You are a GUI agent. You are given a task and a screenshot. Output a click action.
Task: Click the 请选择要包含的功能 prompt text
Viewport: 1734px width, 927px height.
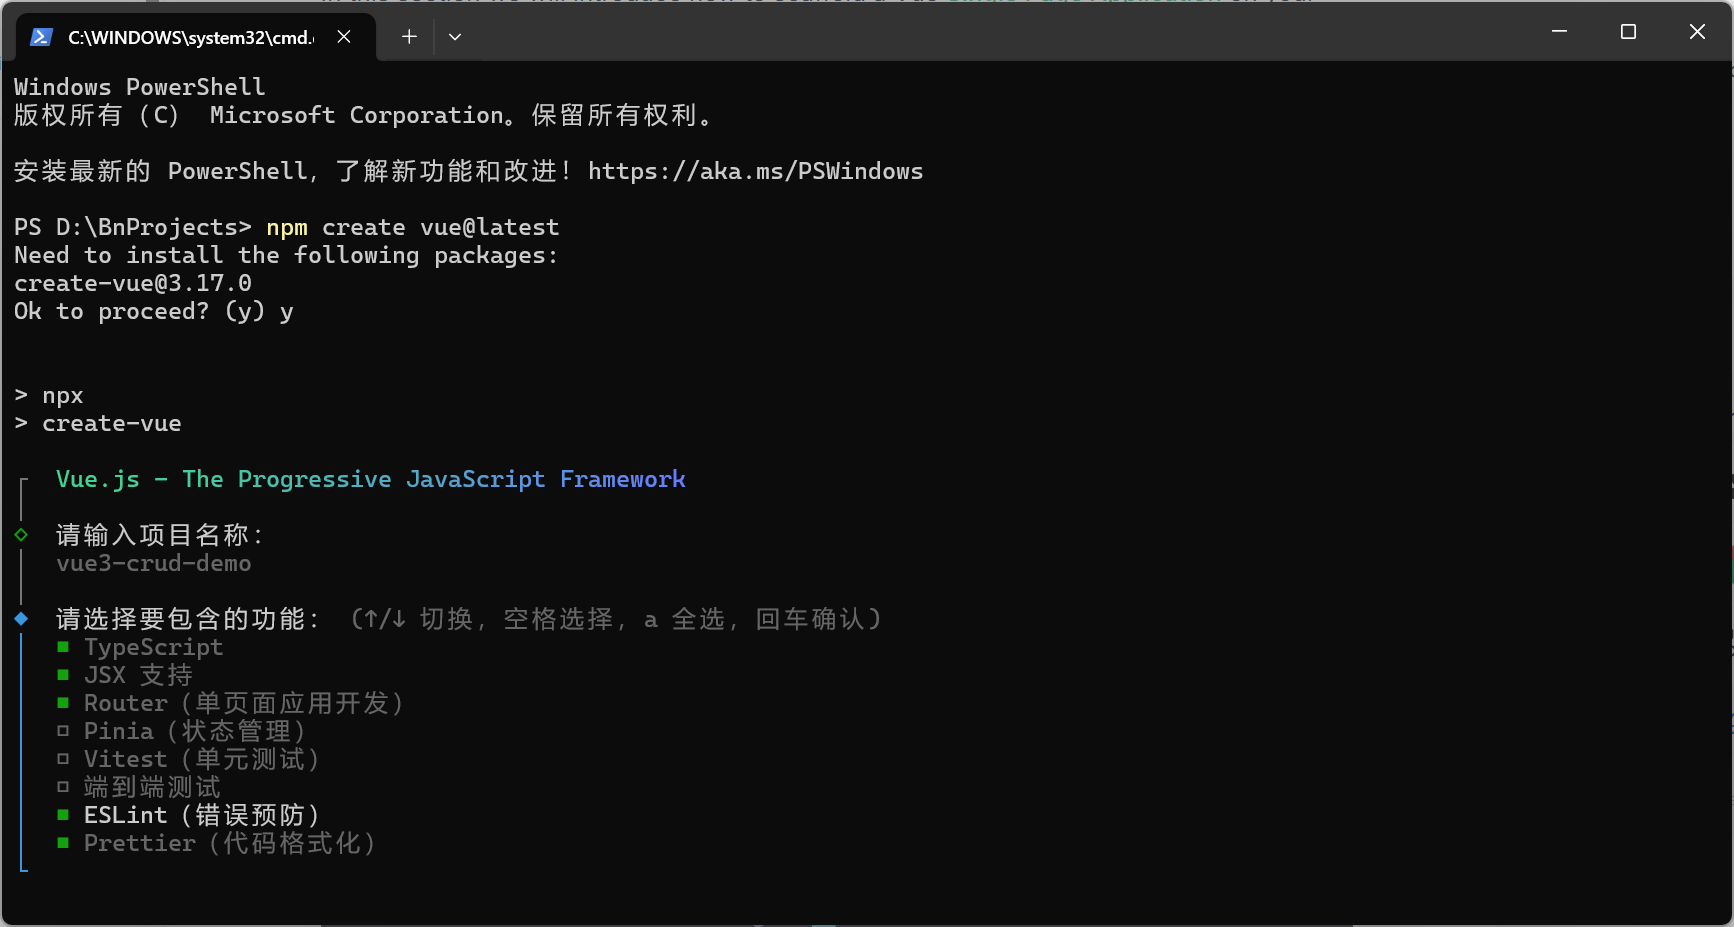click(187, 619)
